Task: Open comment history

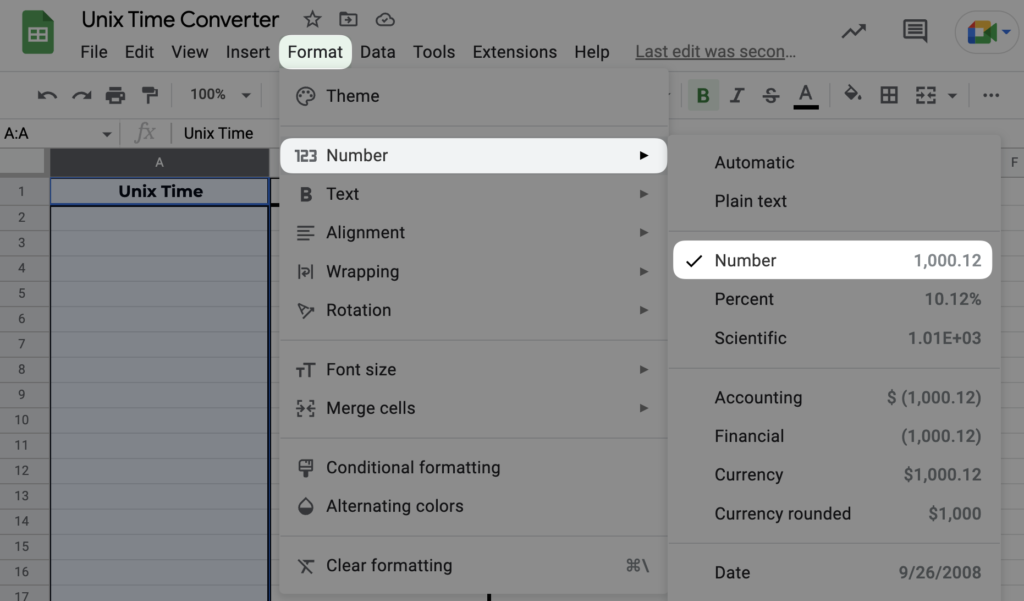Action: (x=914, y=31)
